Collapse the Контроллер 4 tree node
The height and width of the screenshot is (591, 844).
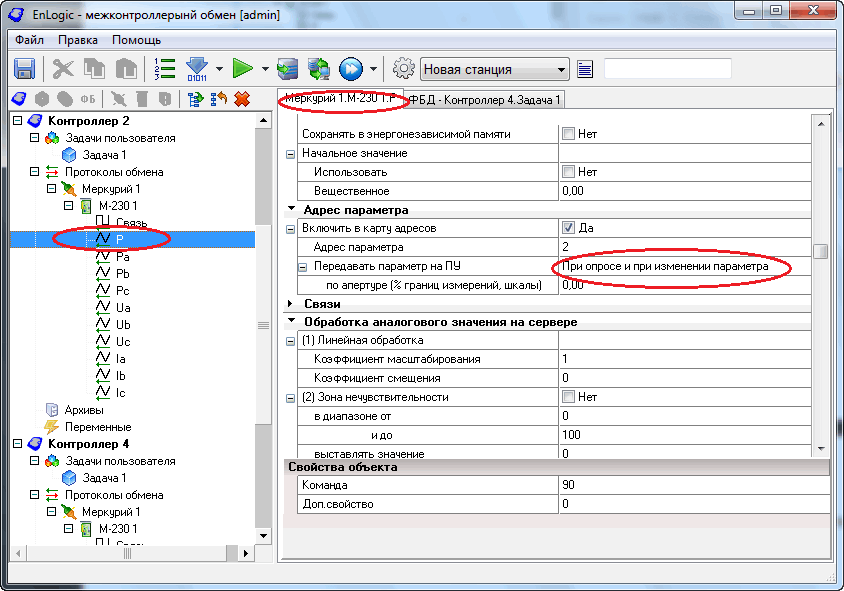[17, 444]
